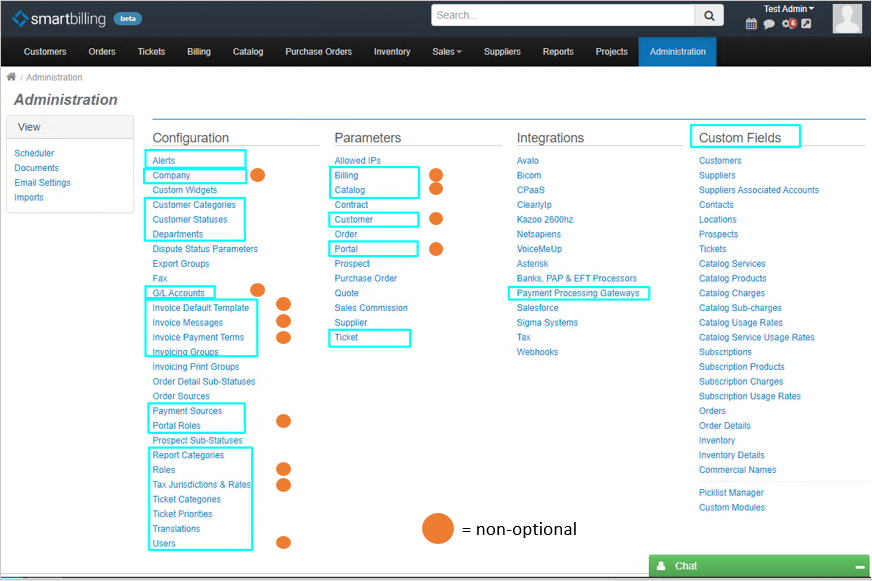Click the user avatar picture
This screenshot has height=581, width=872.
coord(846,18)
